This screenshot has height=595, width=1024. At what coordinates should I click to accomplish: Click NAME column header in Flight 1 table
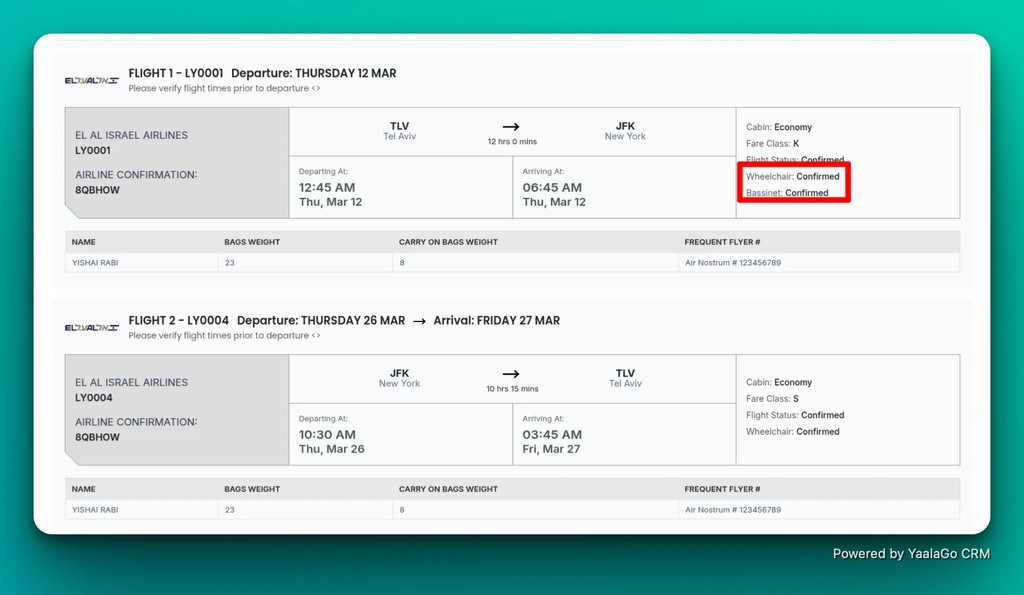(x=84, y=242)
